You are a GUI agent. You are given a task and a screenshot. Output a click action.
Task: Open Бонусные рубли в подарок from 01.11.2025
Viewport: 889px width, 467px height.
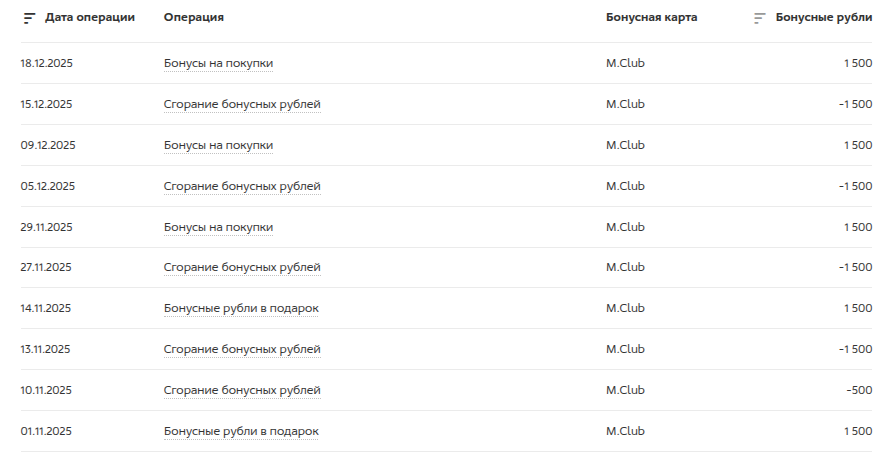pos(241,431)
